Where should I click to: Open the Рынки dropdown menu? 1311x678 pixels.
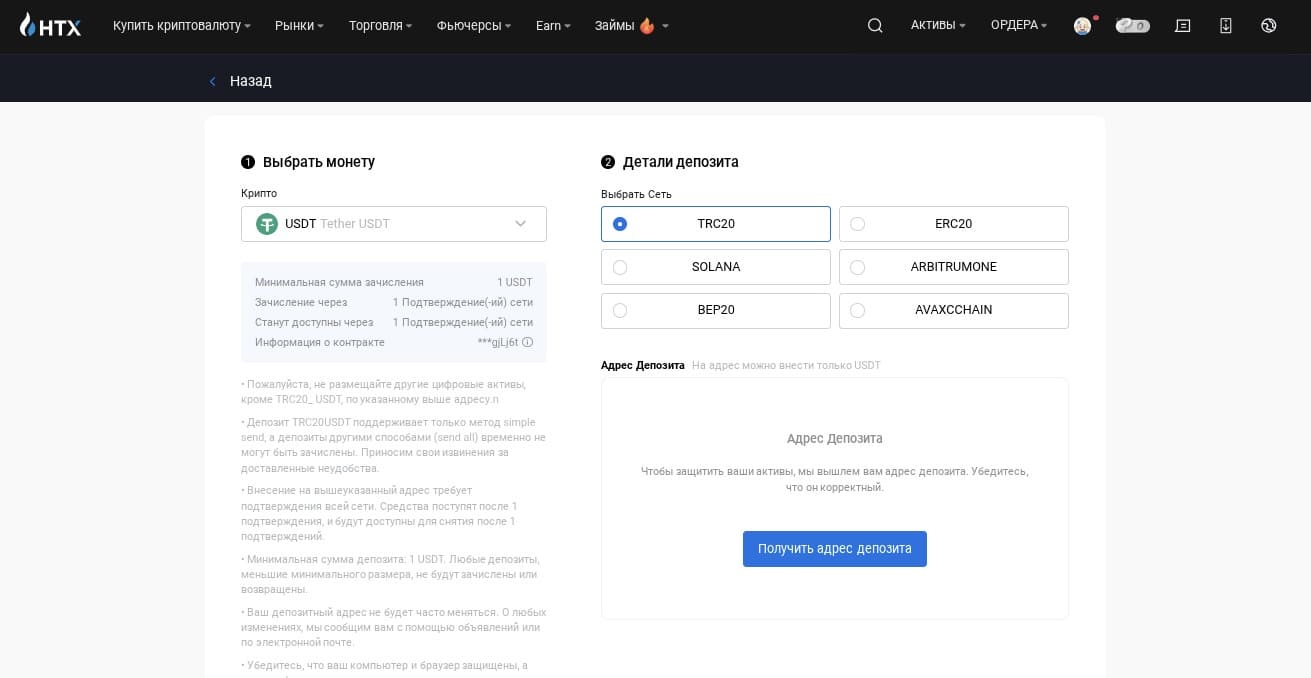299,26
